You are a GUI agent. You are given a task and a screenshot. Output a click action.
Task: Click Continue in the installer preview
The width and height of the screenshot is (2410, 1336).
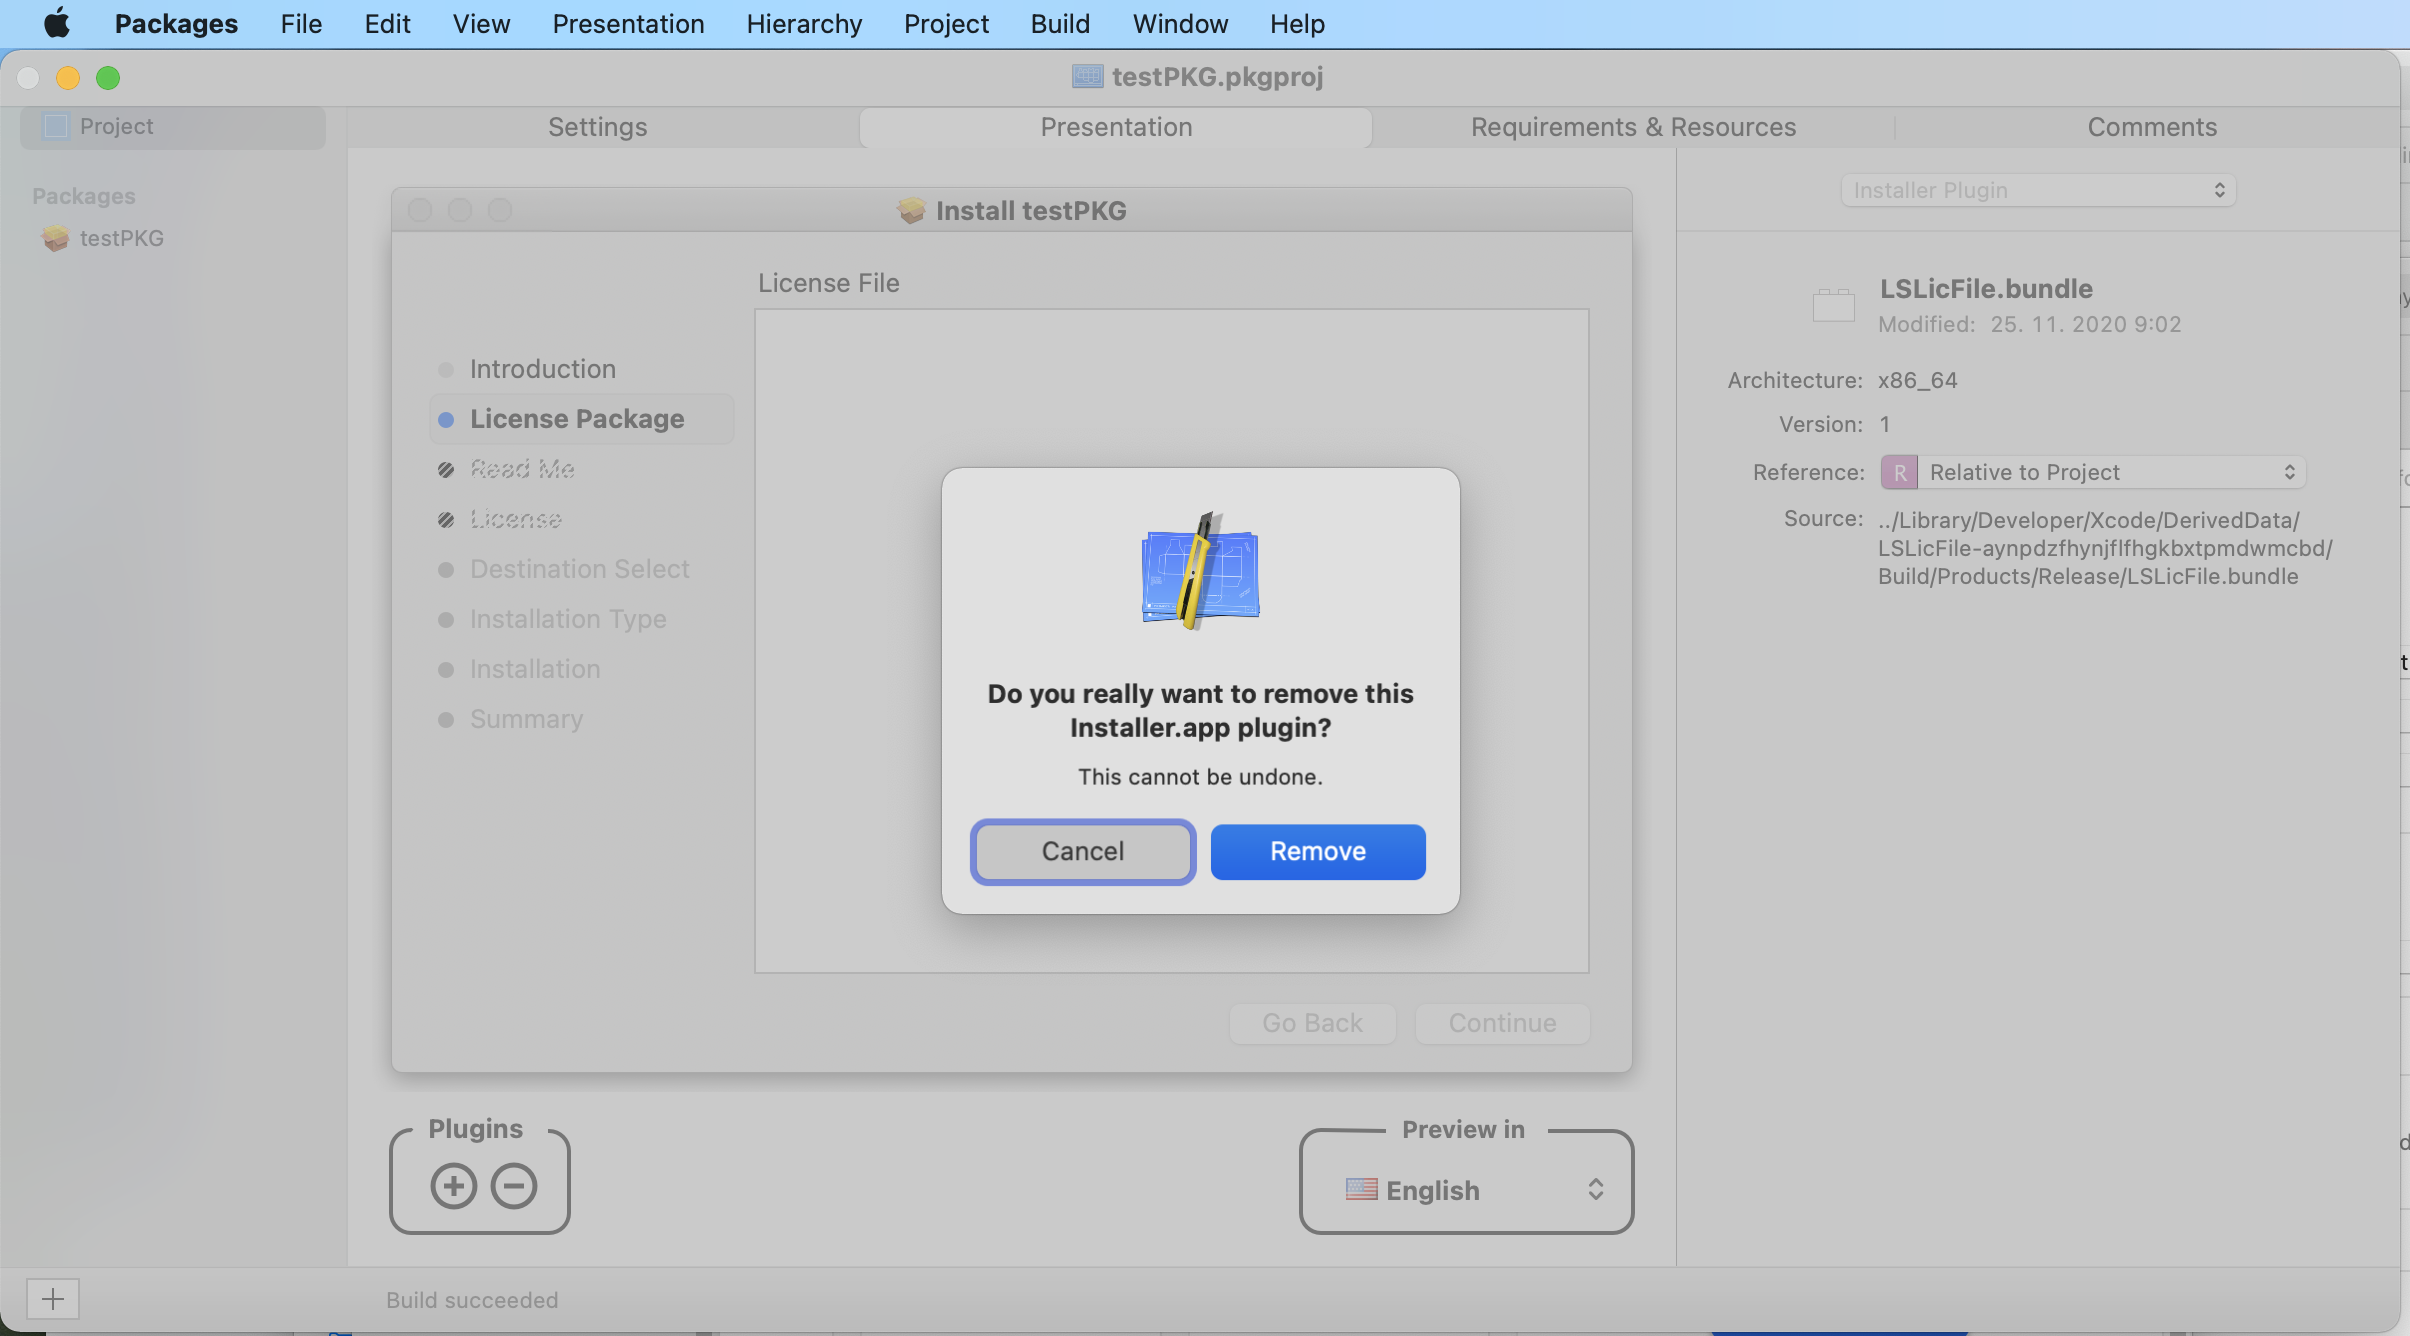(1502, 1023)
